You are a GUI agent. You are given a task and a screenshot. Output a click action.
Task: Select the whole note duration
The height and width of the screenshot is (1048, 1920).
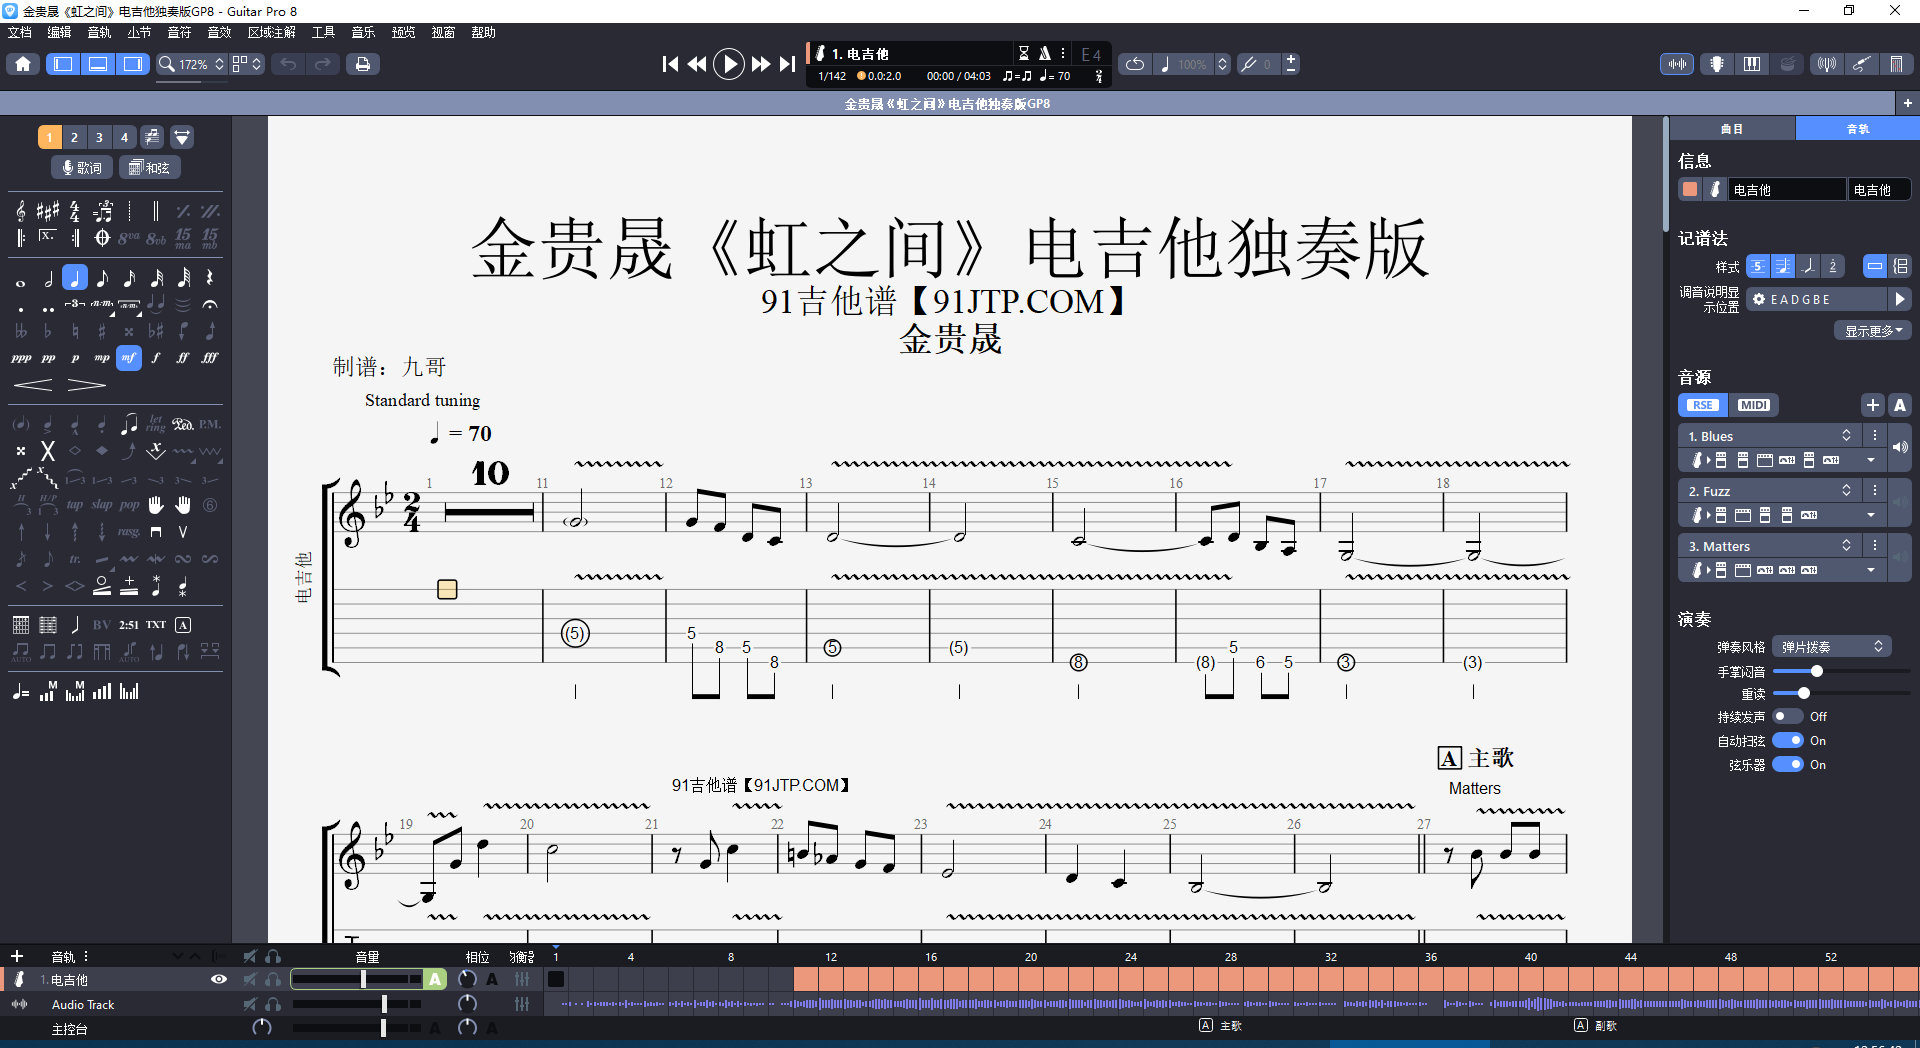pos(21,283)
